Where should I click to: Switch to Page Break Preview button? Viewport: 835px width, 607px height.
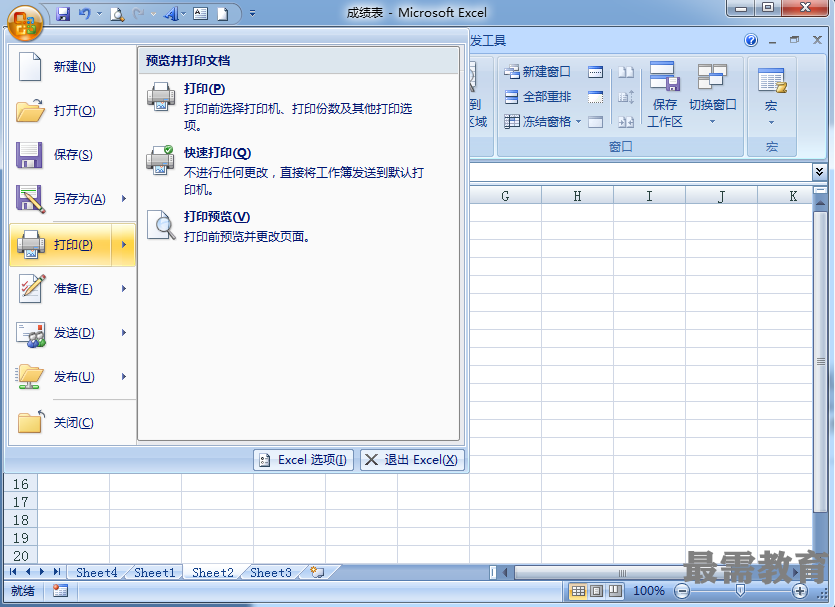pos(615,590)
